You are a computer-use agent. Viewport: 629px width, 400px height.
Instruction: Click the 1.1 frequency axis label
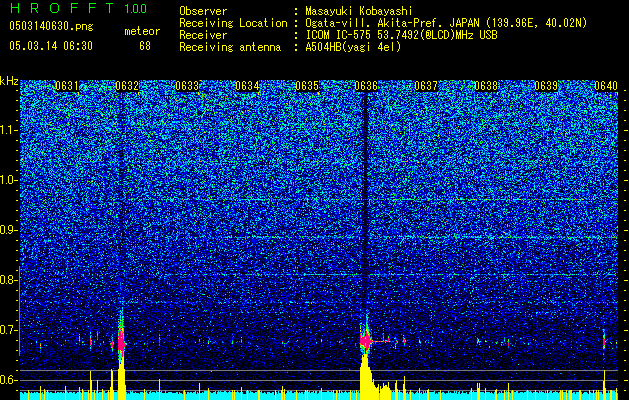click(x=7, y=130)
